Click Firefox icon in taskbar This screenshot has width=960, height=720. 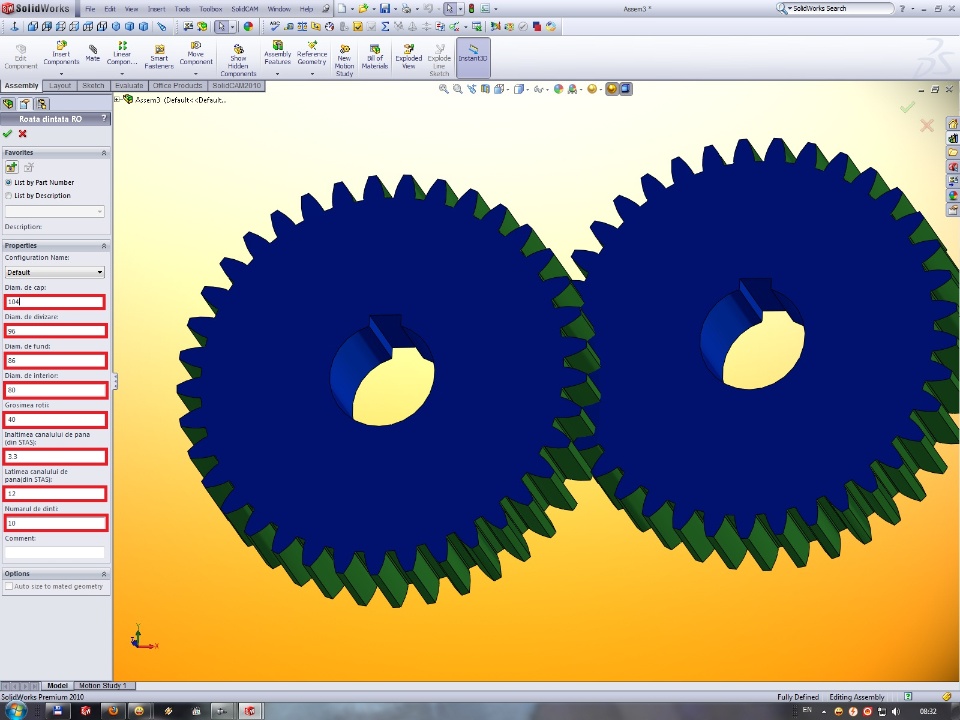pos(113,711)
